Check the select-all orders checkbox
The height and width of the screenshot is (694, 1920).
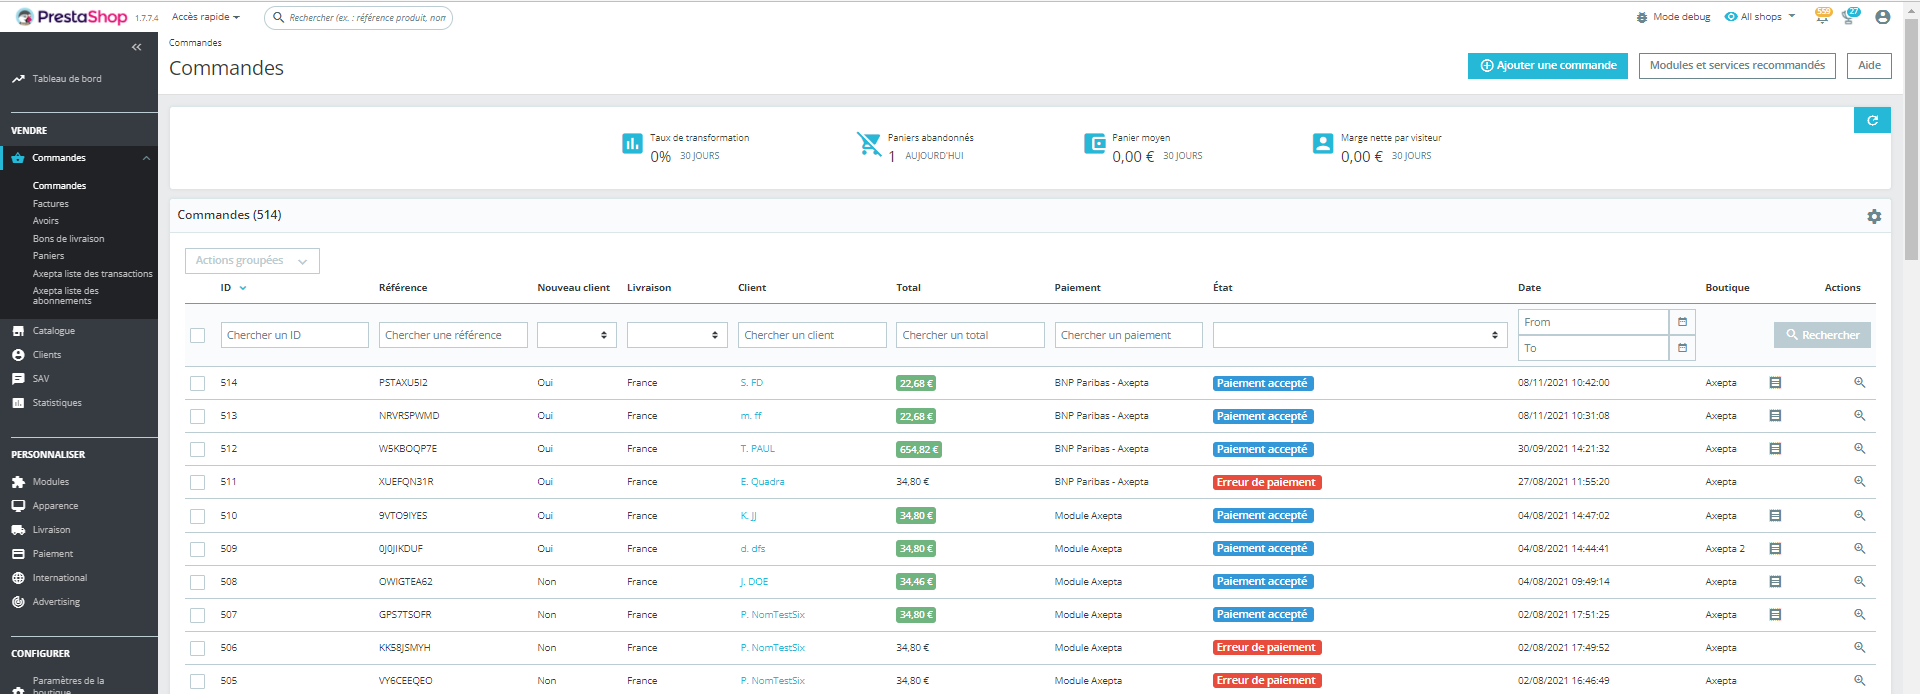click(198, 336)
